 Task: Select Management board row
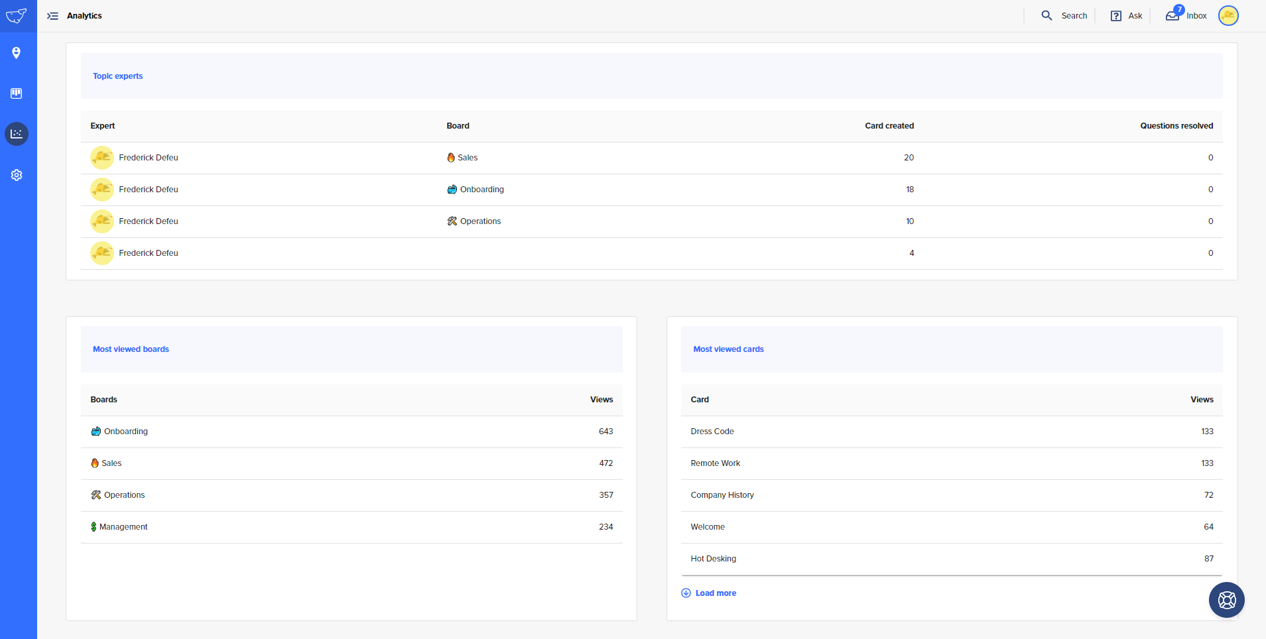point(123,527)
